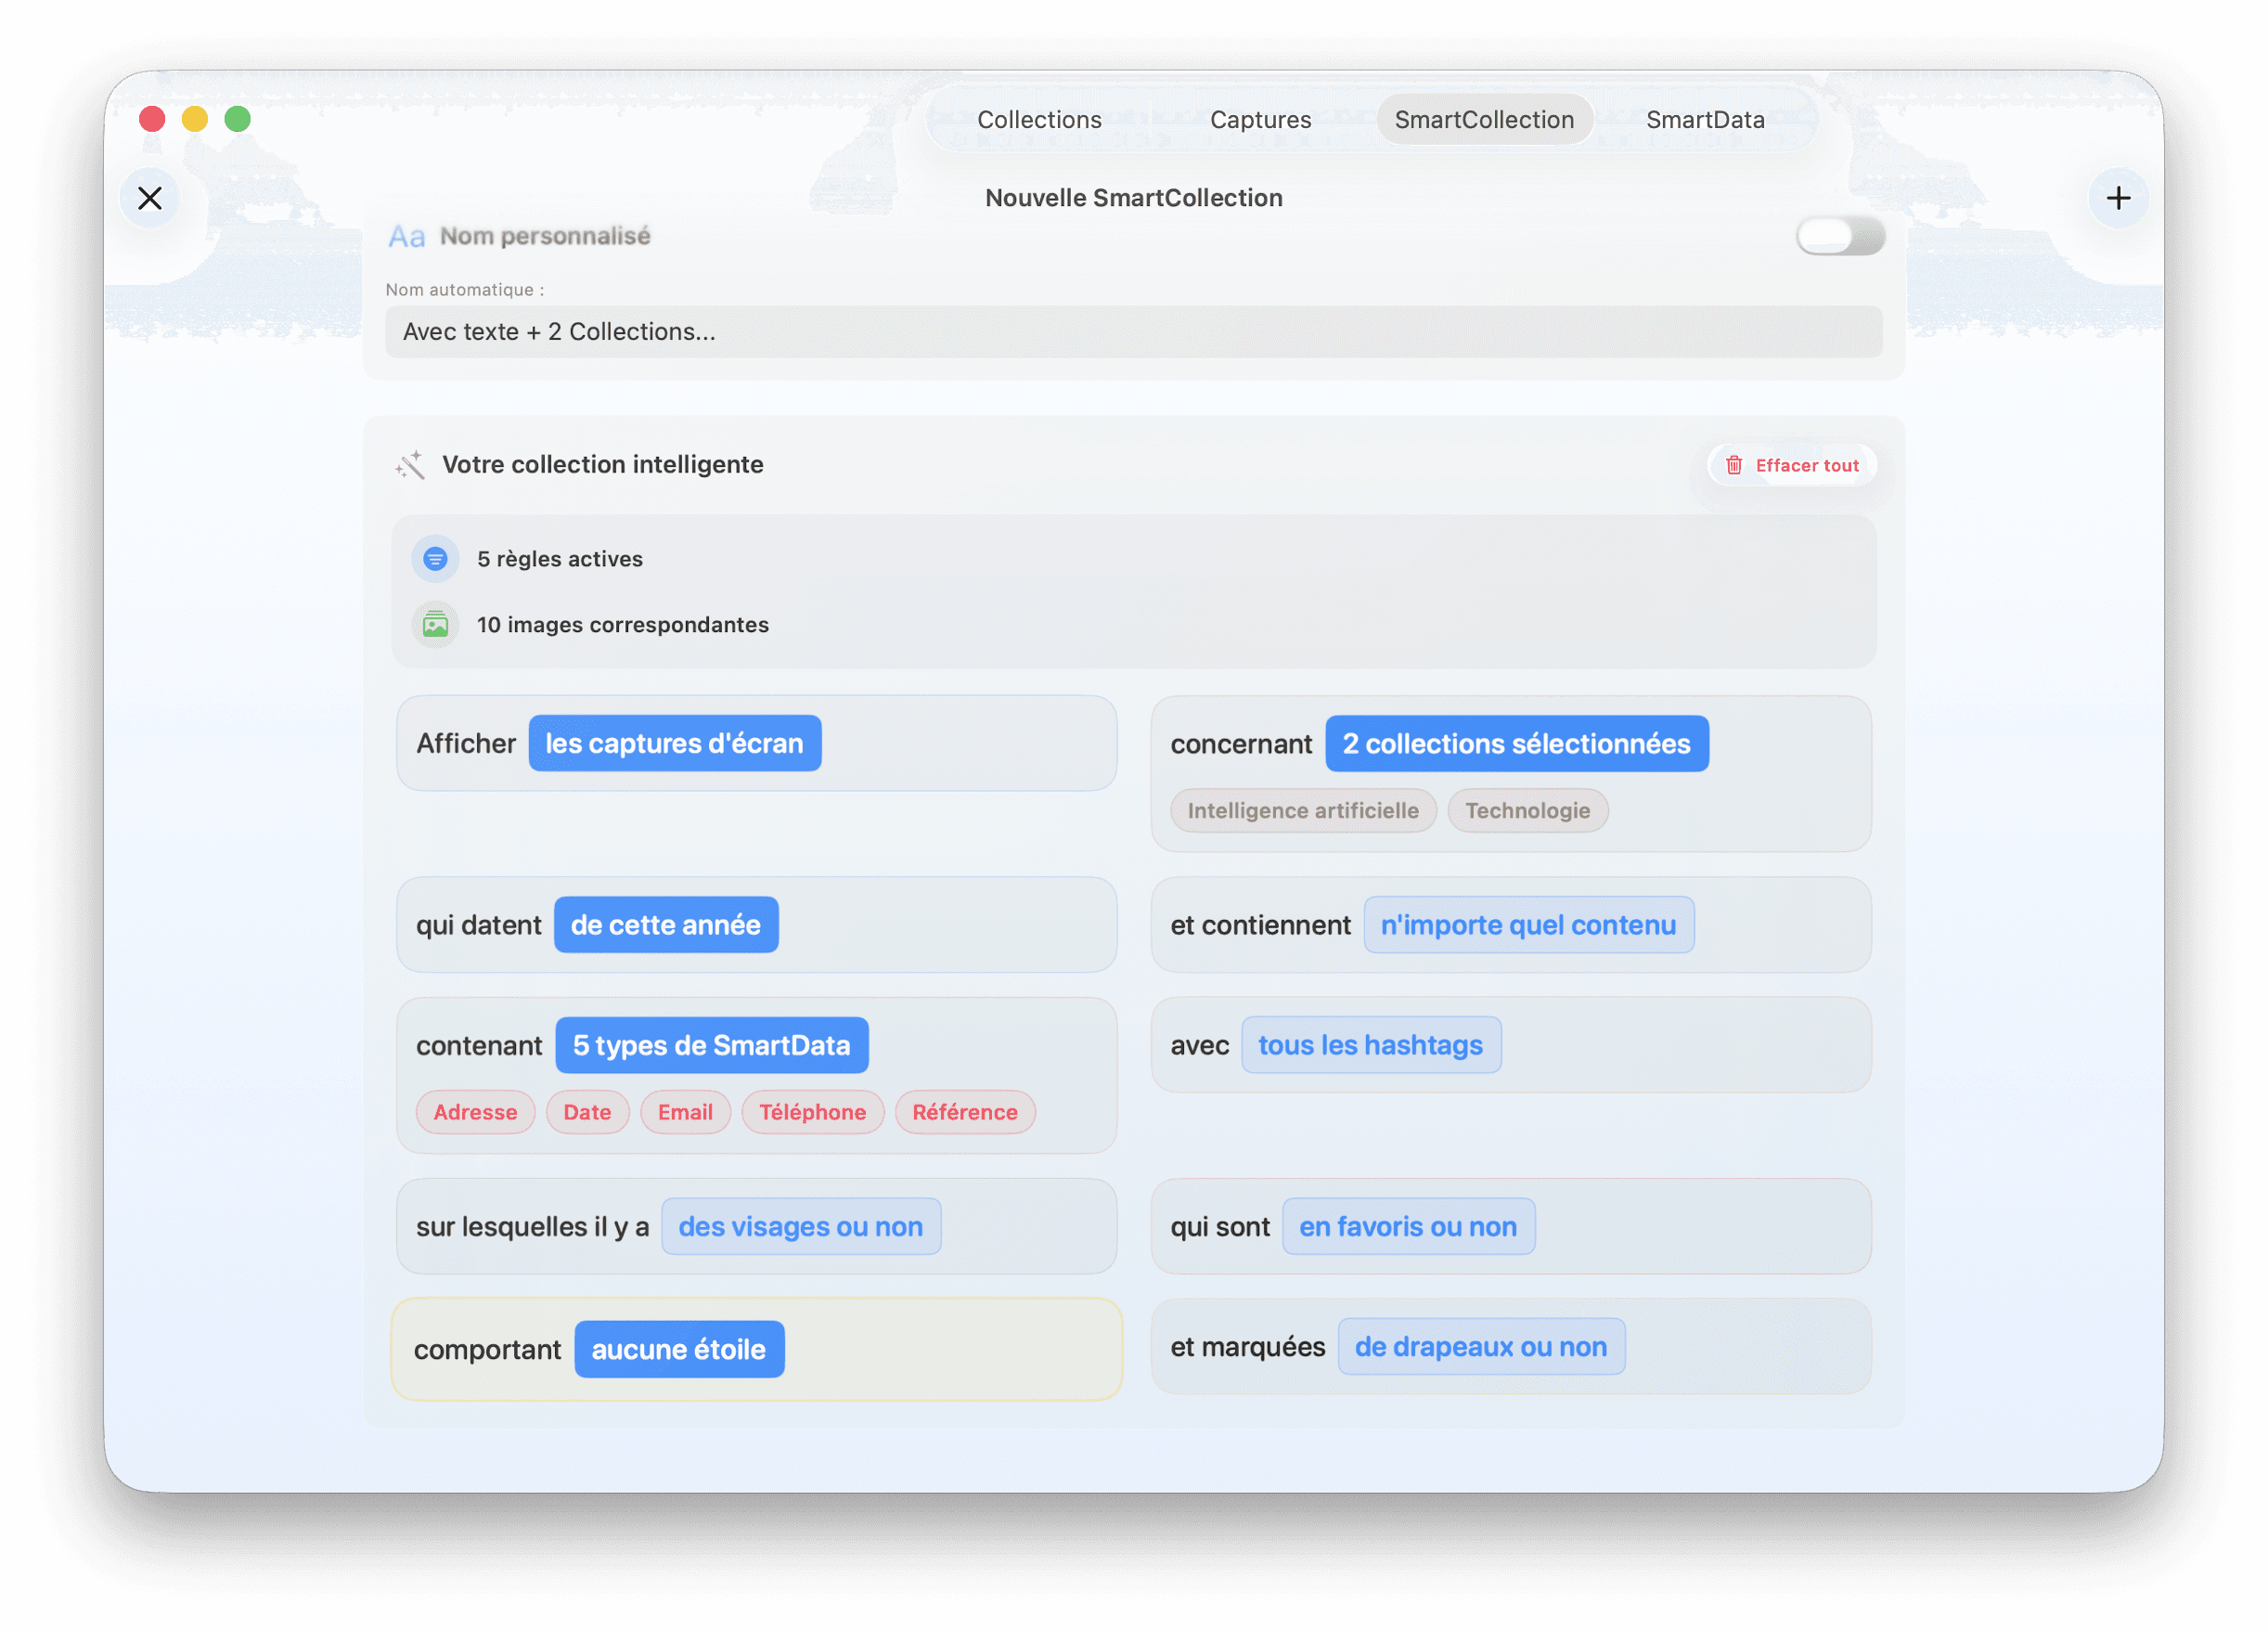Screen dimensions: 2268x1630
Task: Click the "2 collections sélectionnées" button
Action: (x=1516, y=743)
